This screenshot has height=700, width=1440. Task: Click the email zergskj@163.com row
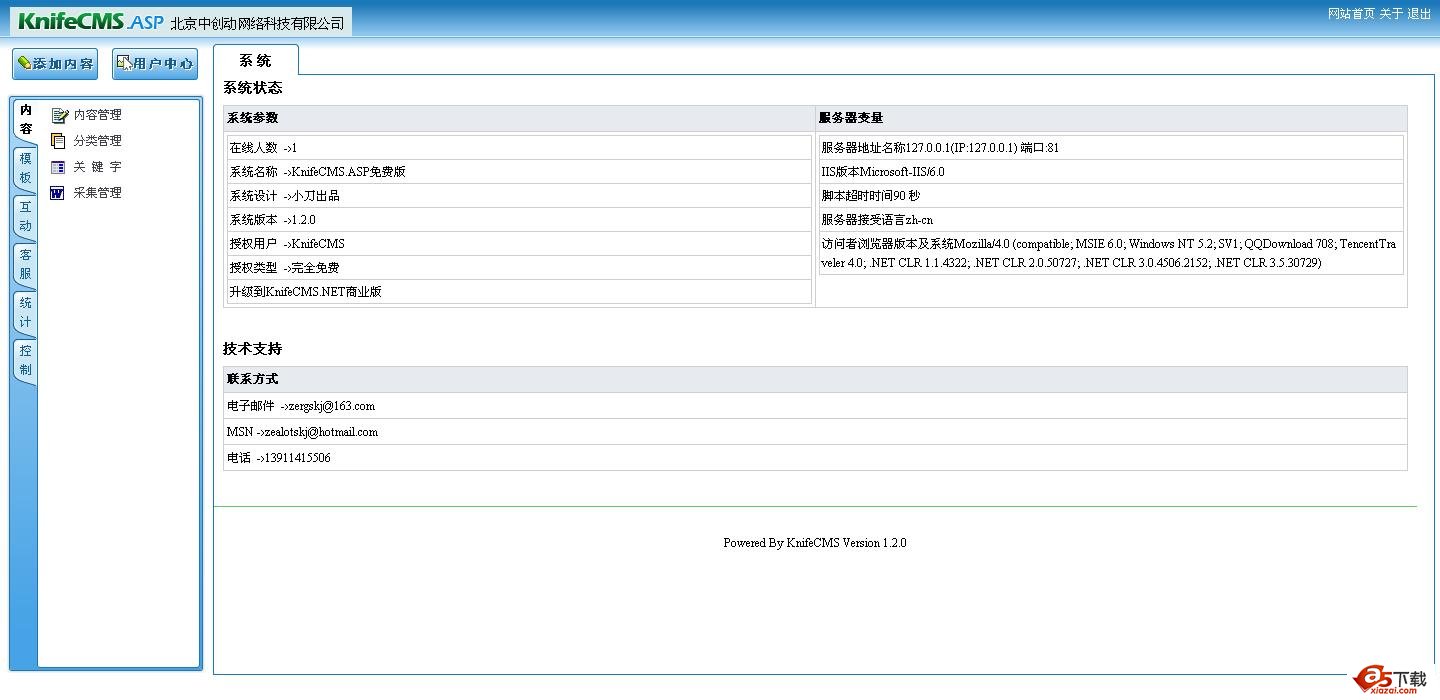pyautogui.click(x=815, y=406)
